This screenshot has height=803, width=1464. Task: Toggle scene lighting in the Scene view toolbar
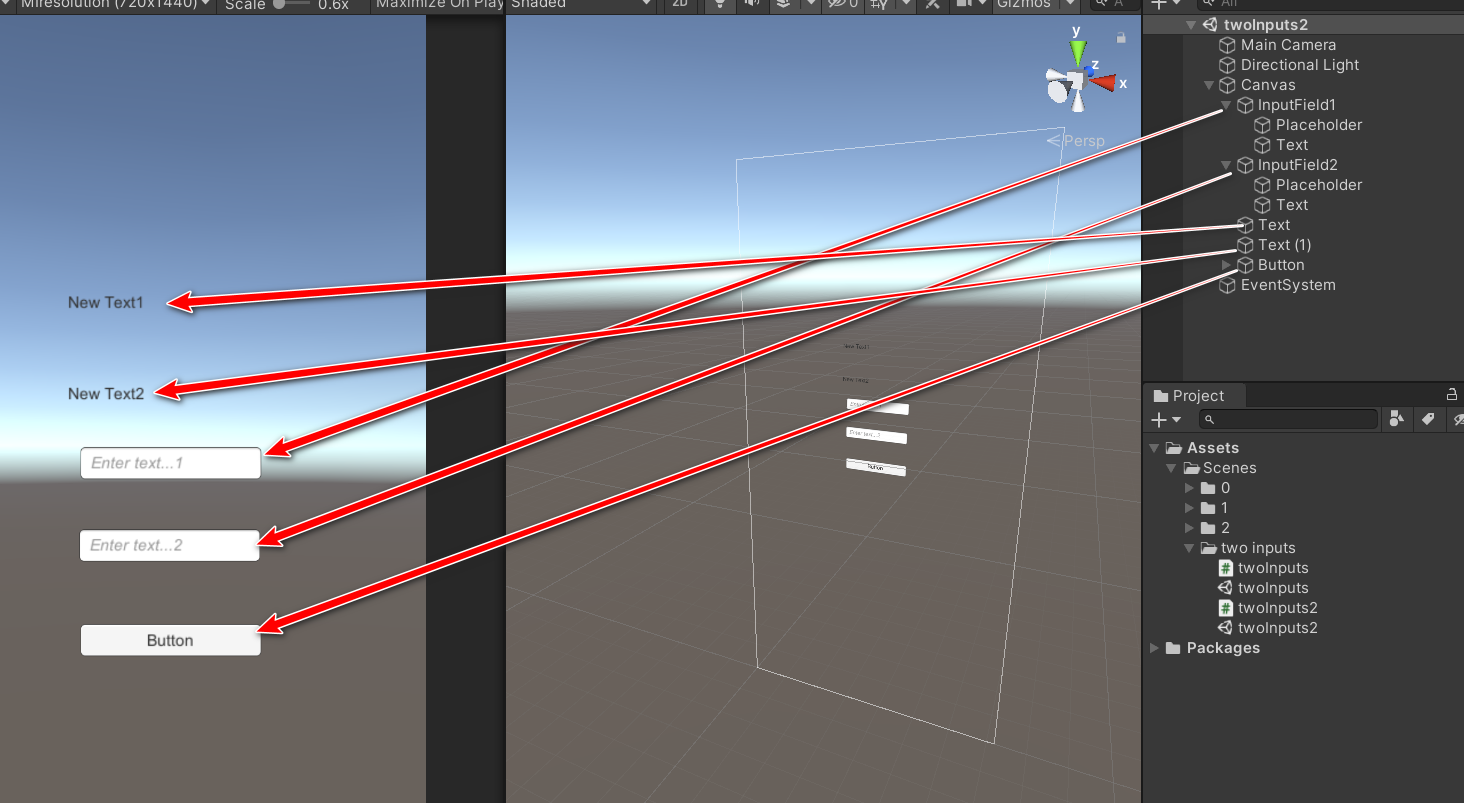(719, 5)
